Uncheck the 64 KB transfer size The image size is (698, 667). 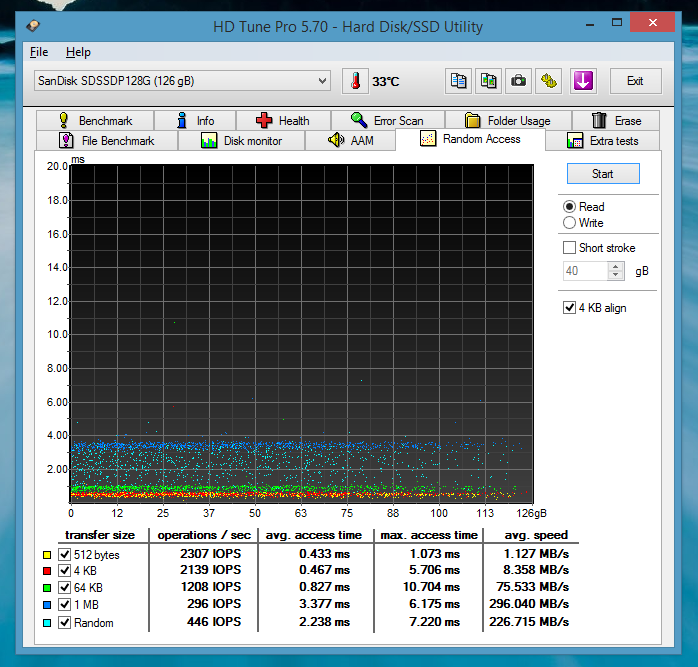tap(65, 587)
